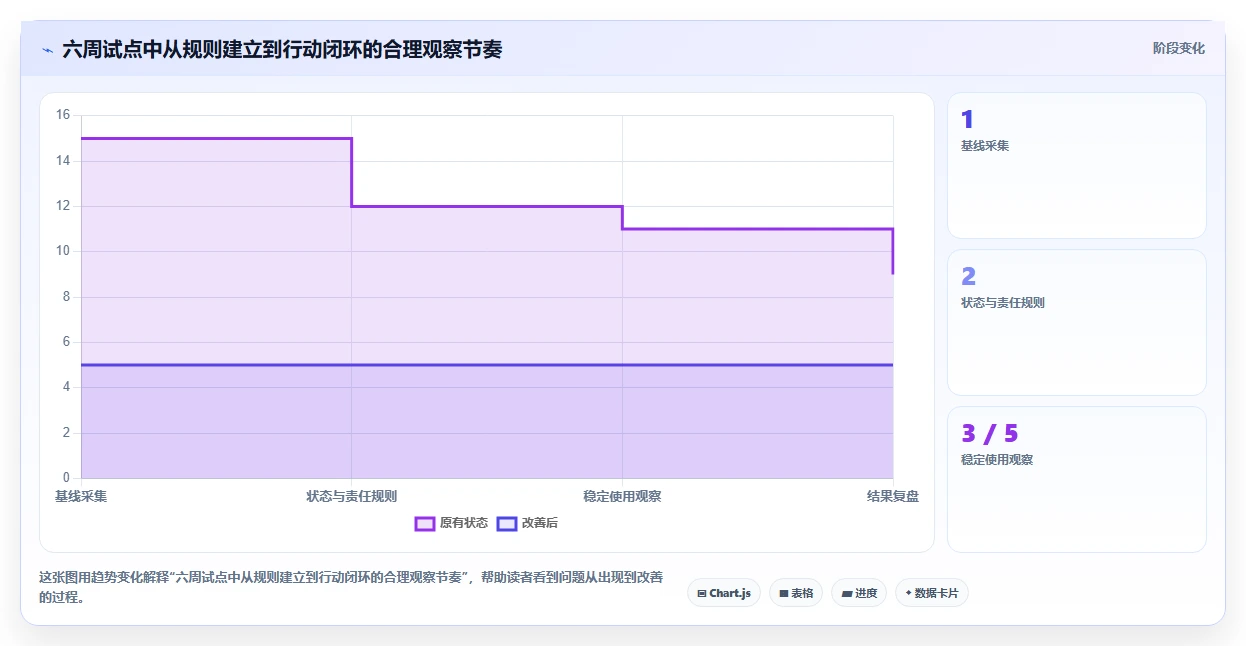Screen dimensions: 1246x646
Task: Open the 稳定使用观察 stage card
Action: click(1077, 479)
